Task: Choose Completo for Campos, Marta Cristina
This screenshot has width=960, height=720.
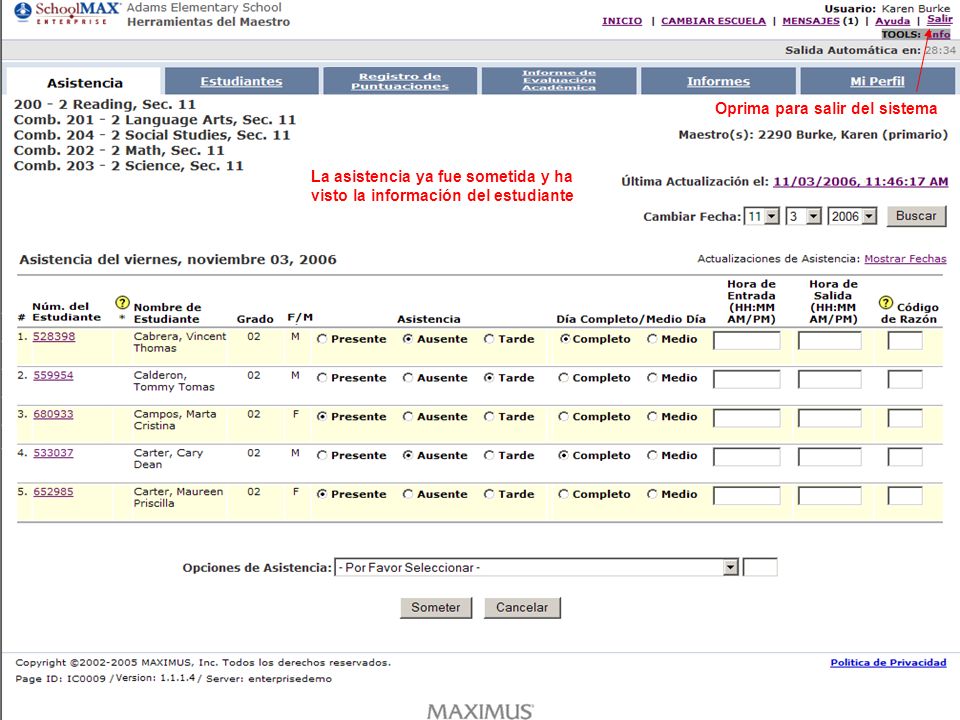Action: point(563,416)
